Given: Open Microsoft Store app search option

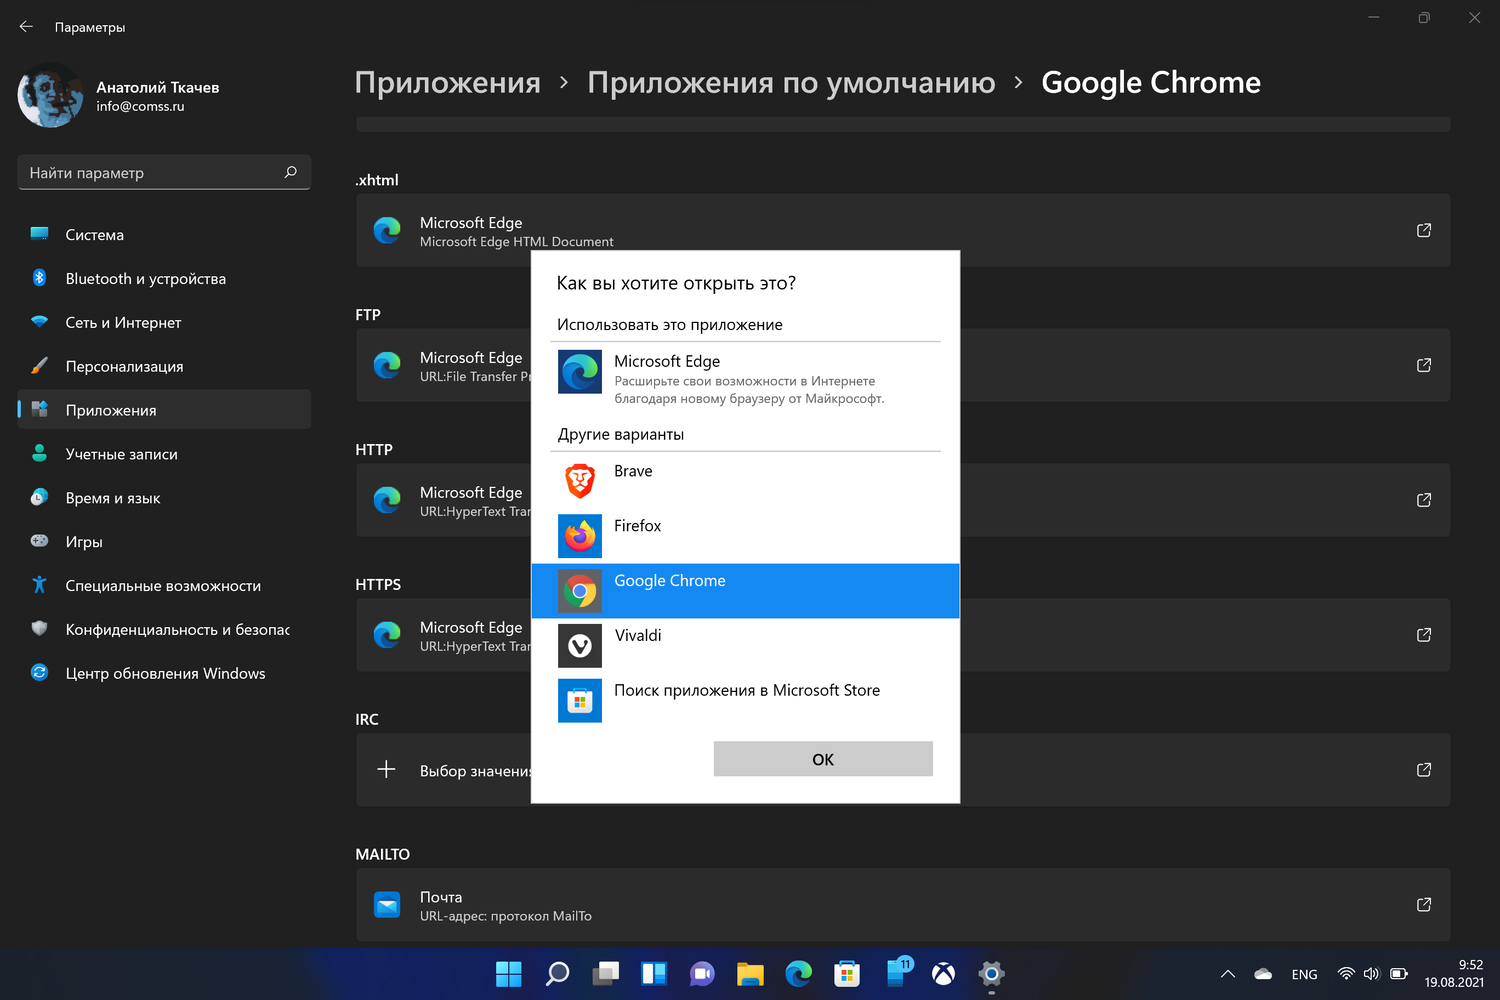Looking at the screenshot, I should pyautogui.click(x=745, y=701).
